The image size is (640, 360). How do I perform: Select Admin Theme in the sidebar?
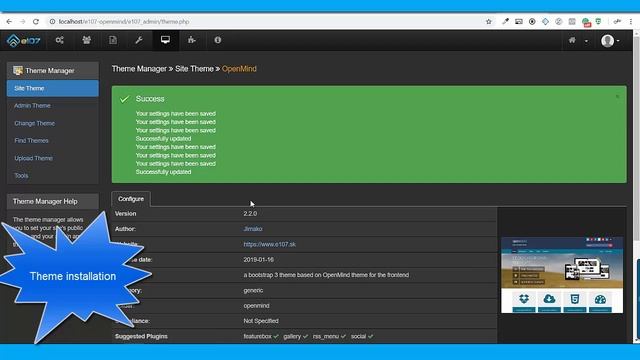[32, 106]
